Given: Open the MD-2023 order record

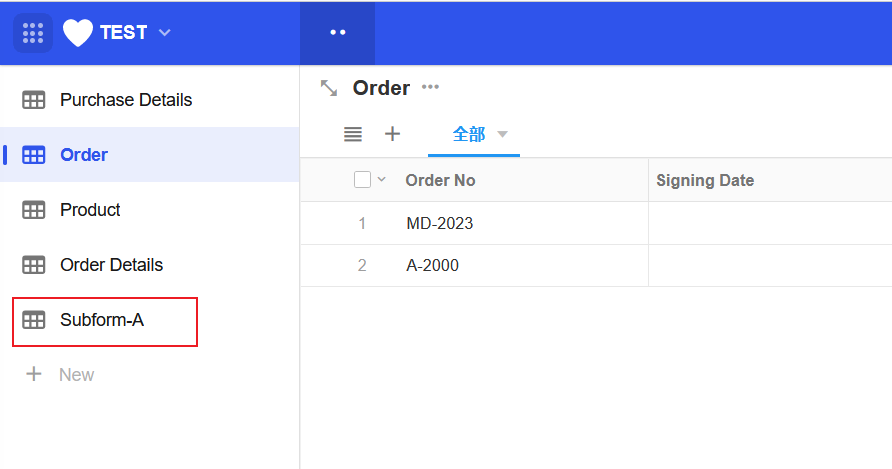Looking at the screenshot, I should tap(440, 223).
